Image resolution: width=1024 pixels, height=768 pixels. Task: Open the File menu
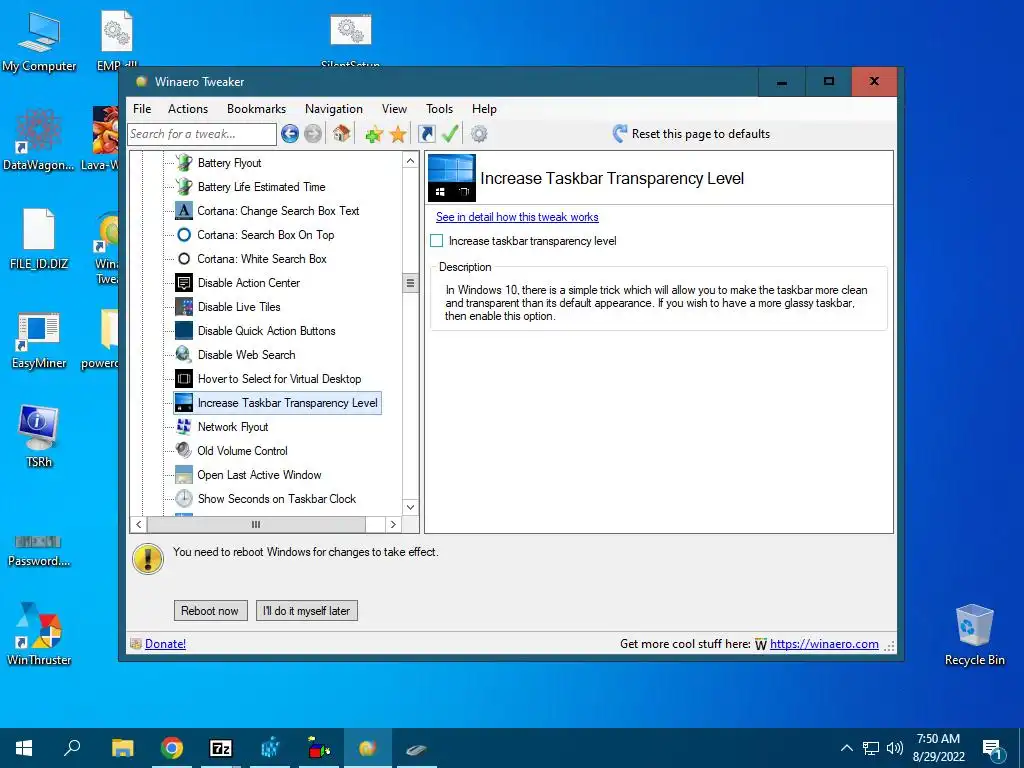(142, 109)
